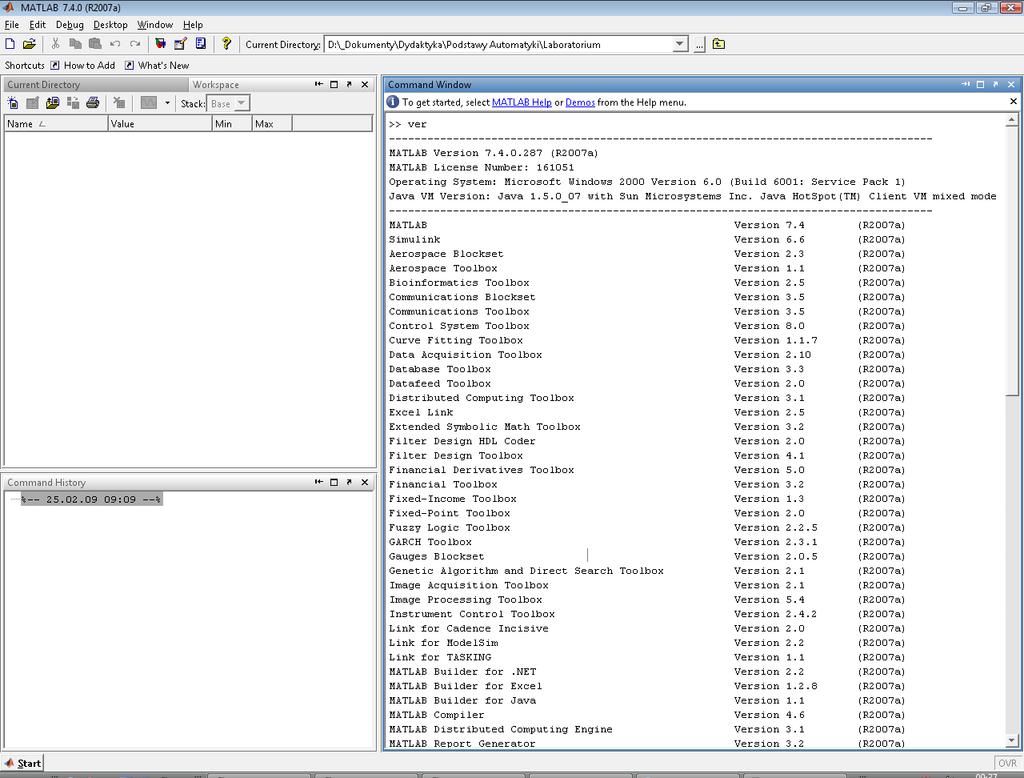The image size is (1024, 778).
Task: Click the OVR status bar indicator
Action: [1007, 763]
